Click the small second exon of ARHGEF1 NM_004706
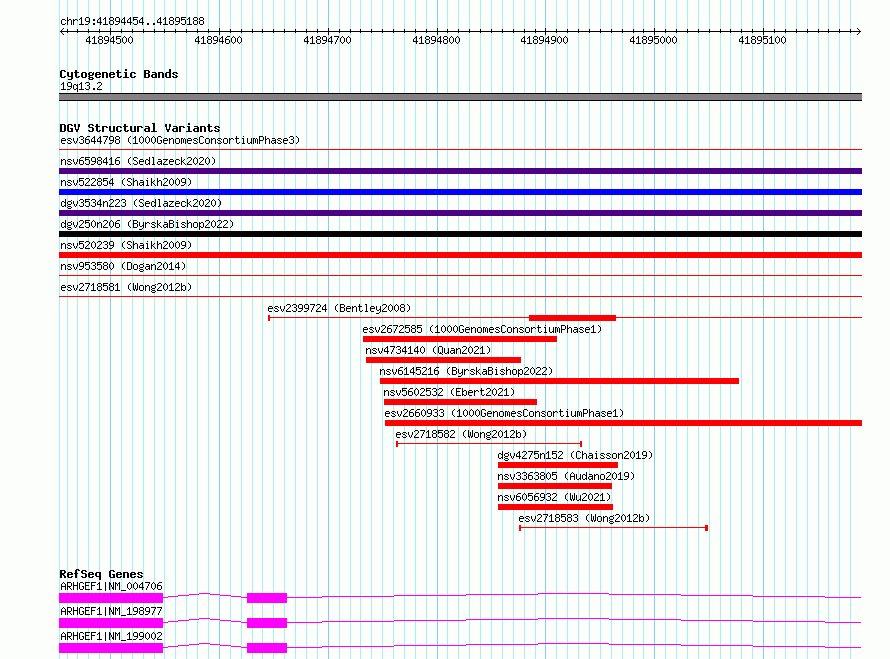Viewport: 890px width, 659px height. click(267, 598)
